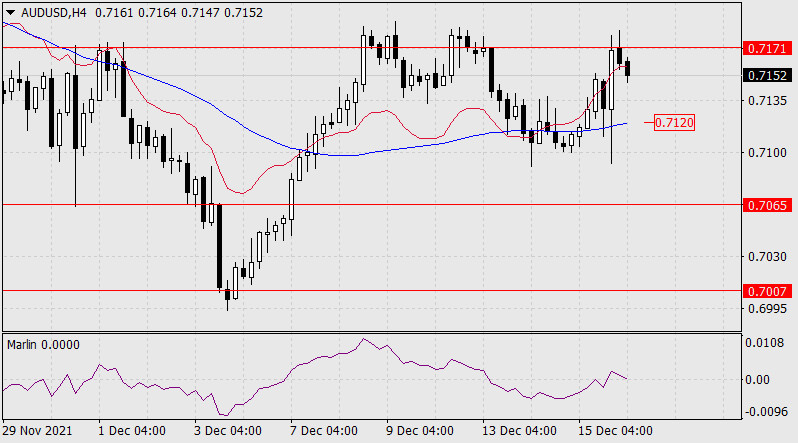Select the 0.7030 price scale value
This screenshot has width=798, height=443.
tap(767, 257)
